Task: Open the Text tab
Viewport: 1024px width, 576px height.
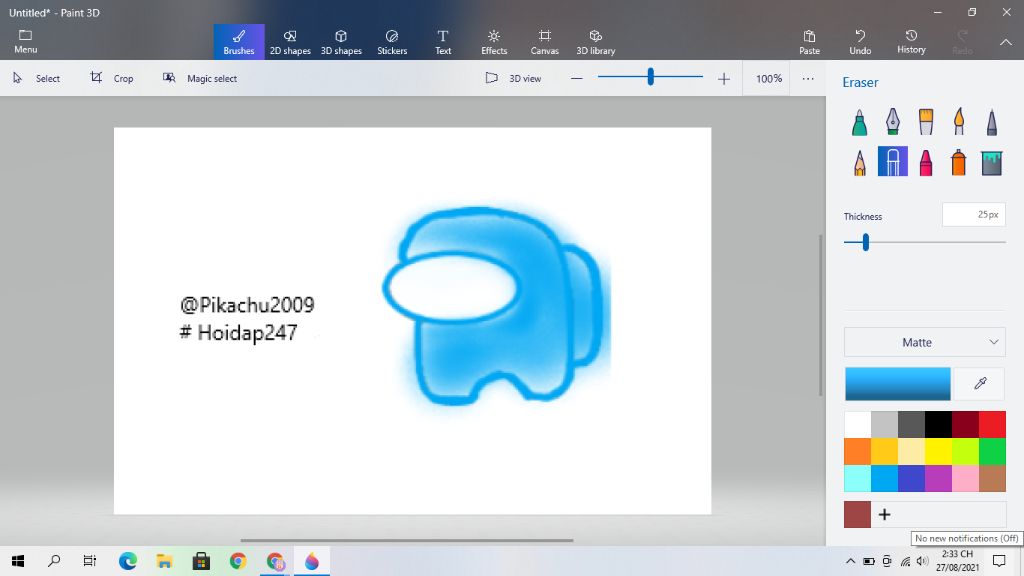Action: [443, 42]
